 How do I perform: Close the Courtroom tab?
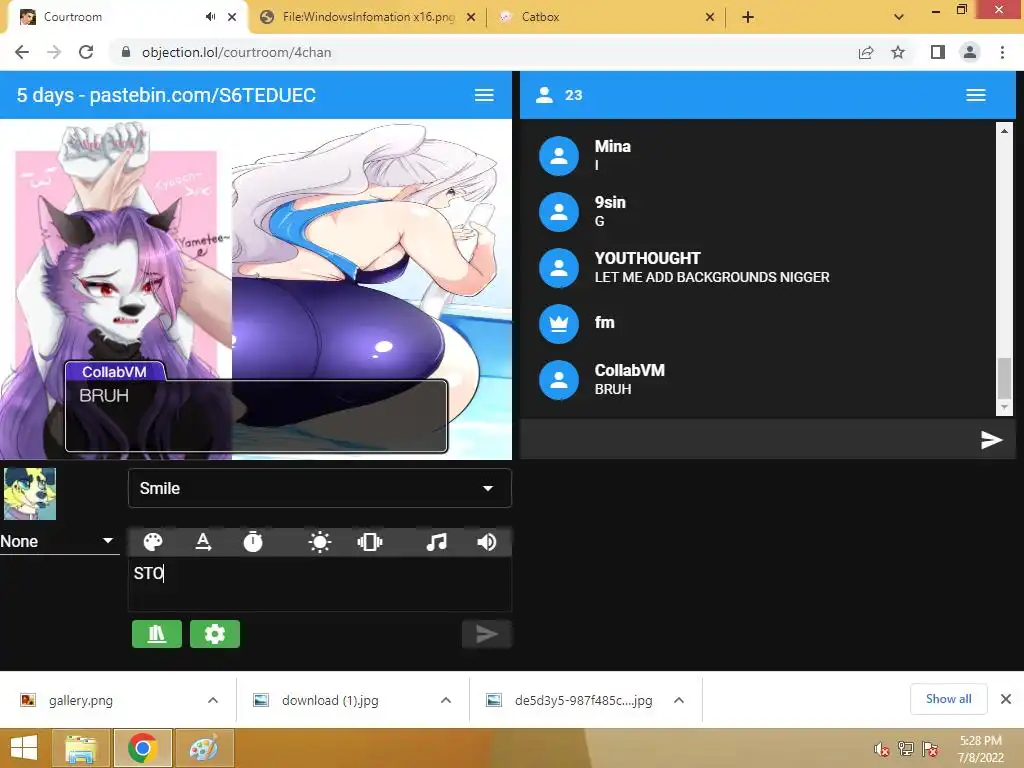(232, 17)
